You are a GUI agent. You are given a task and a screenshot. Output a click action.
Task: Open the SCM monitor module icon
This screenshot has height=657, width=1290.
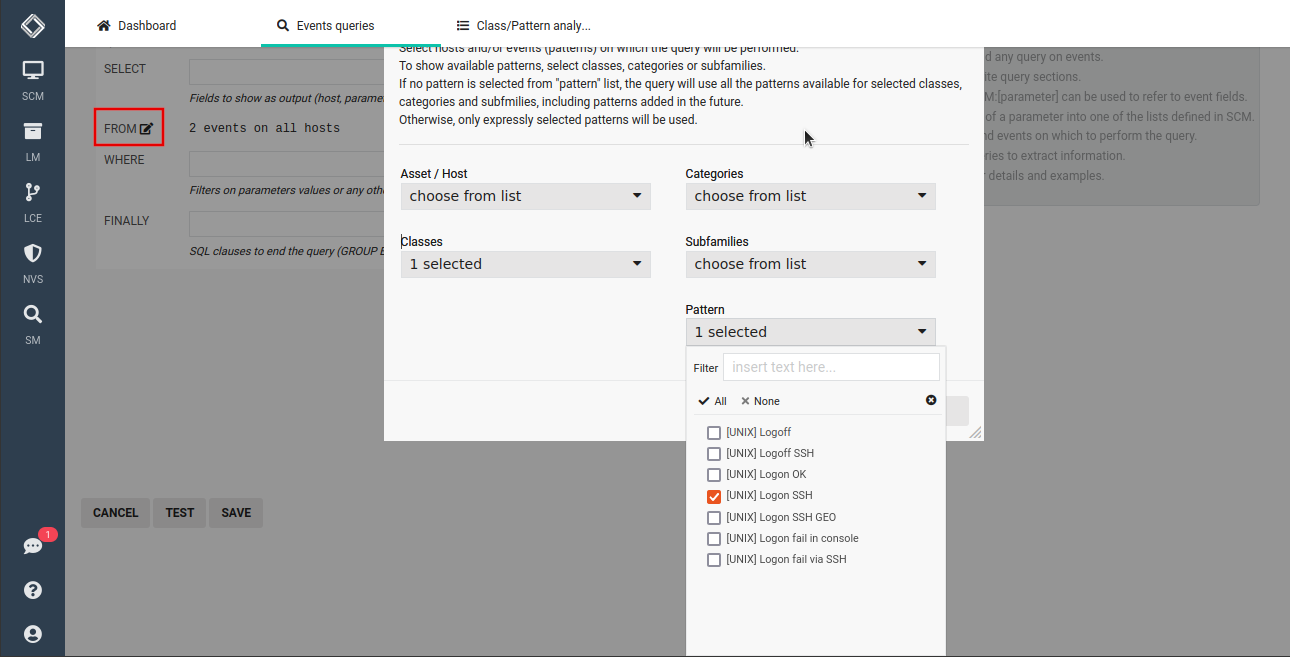click(33, 71)
